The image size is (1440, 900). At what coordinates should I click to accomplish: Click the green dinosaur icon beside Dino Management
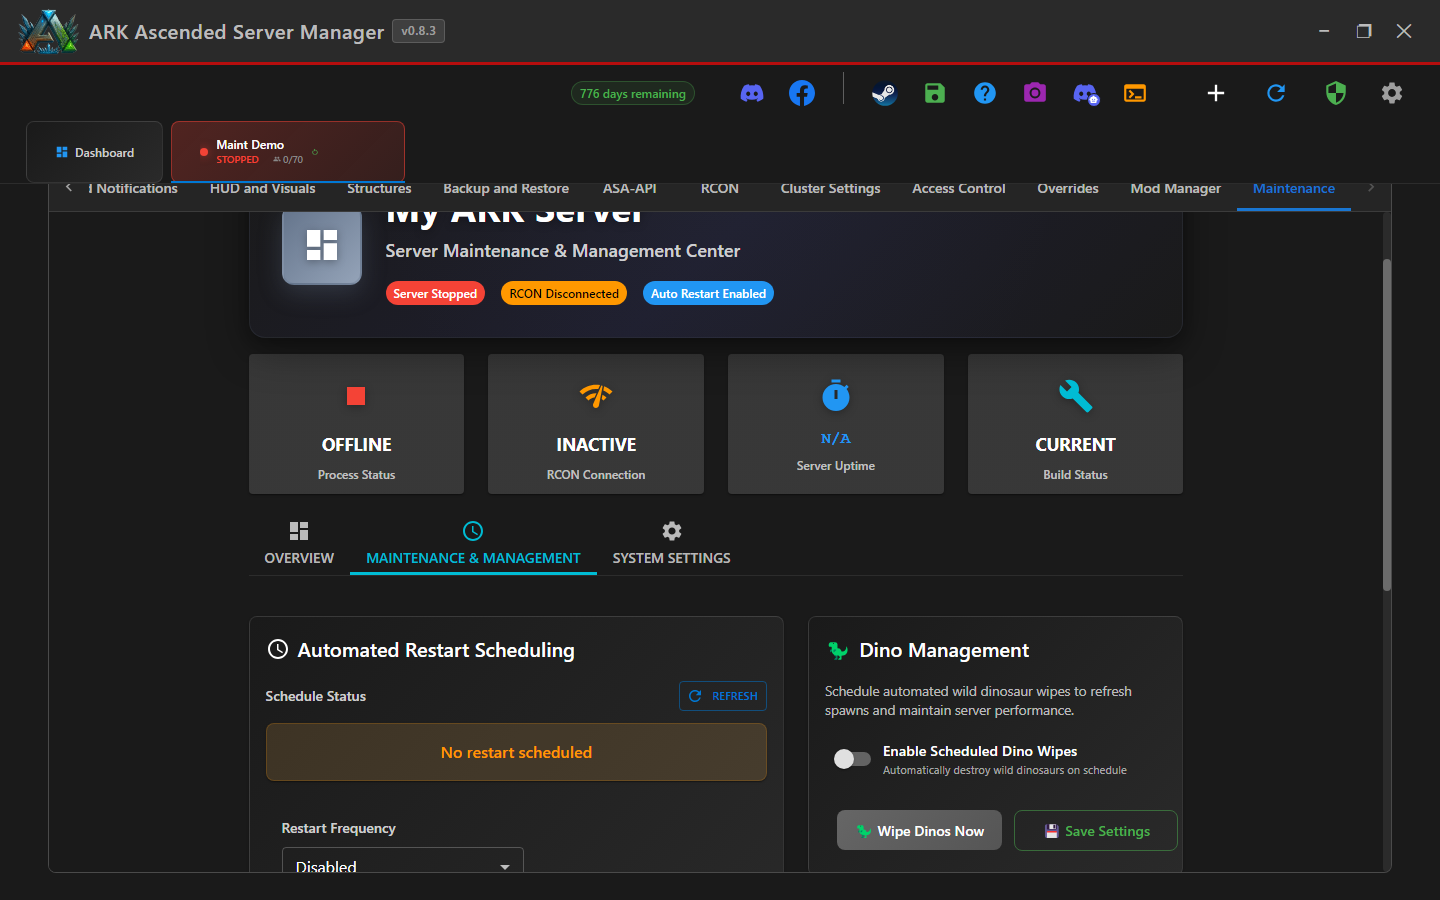point(838,651)
